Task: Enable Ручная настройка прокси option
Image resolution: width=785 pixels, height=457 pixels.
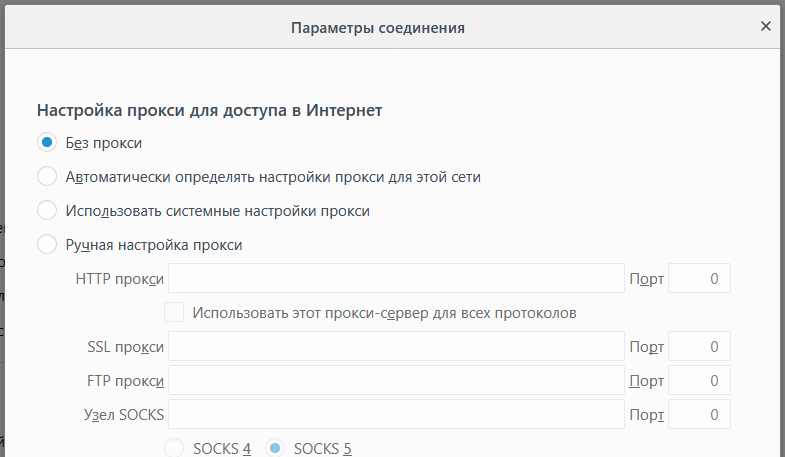Action: (47, 244)
